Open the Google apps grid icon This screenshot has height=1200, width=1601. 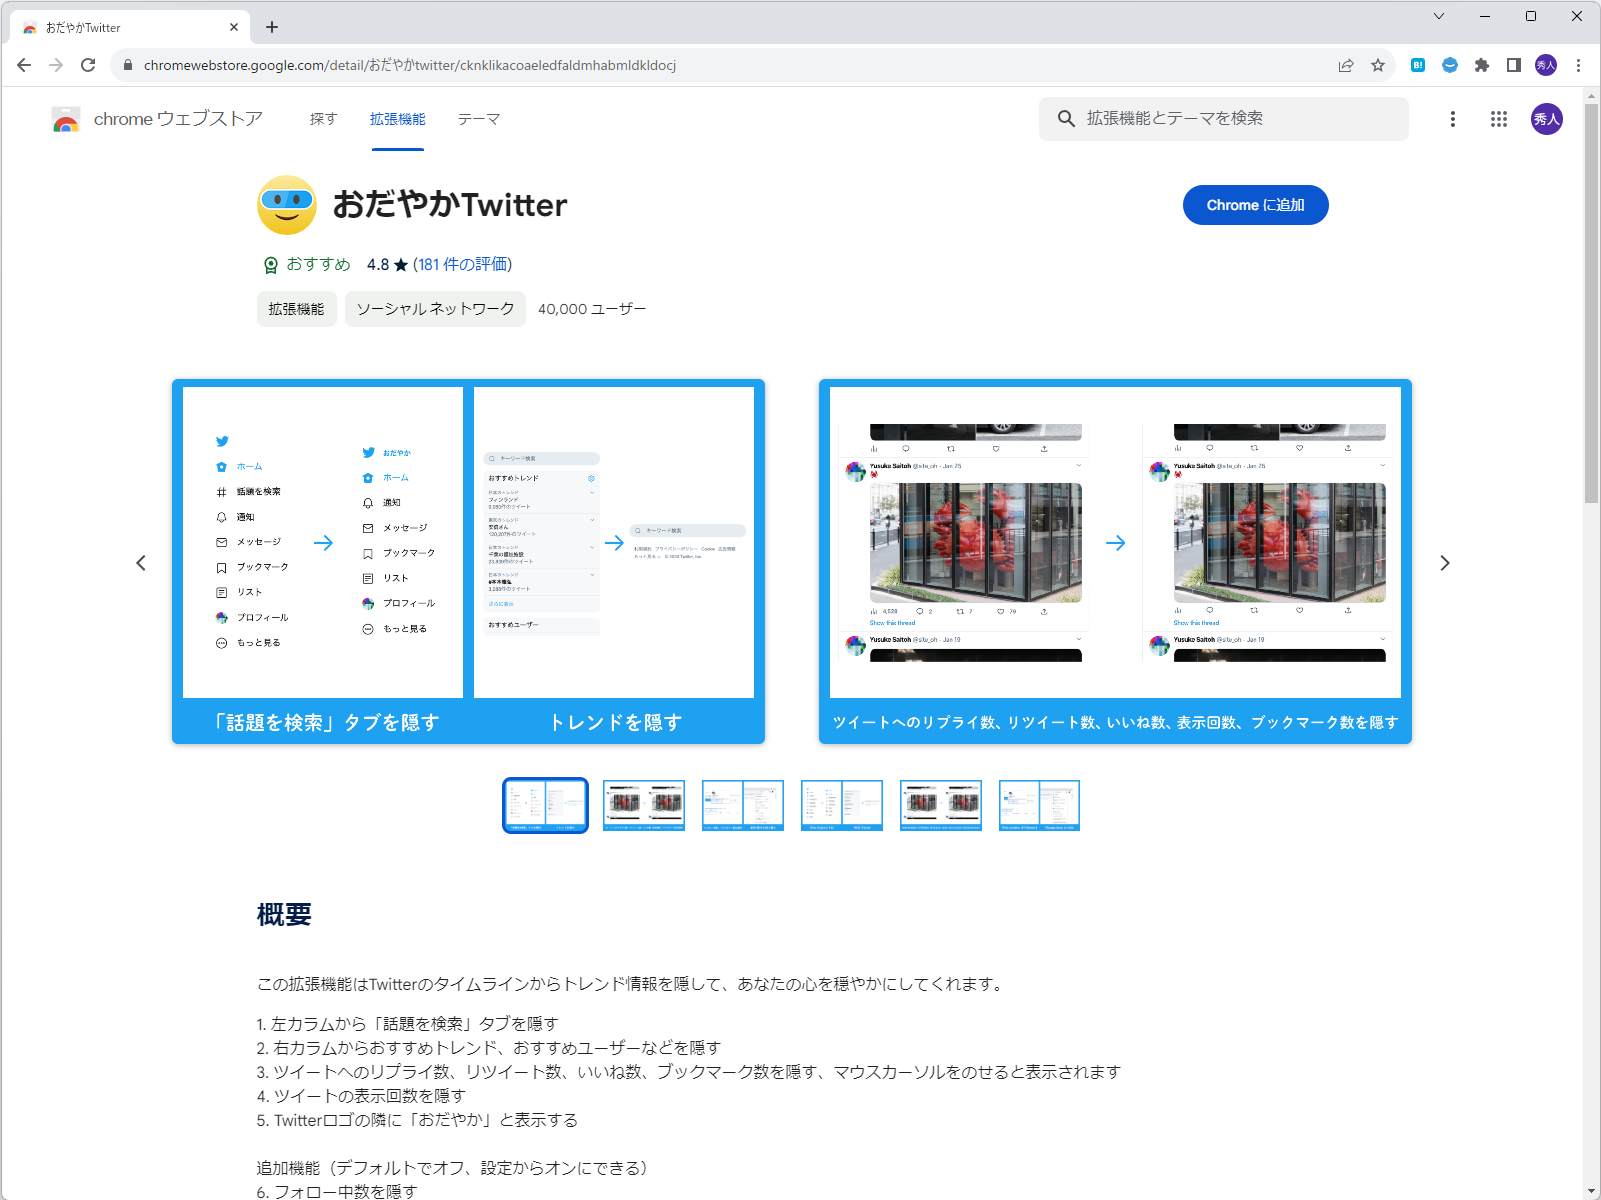[1498, 119]
